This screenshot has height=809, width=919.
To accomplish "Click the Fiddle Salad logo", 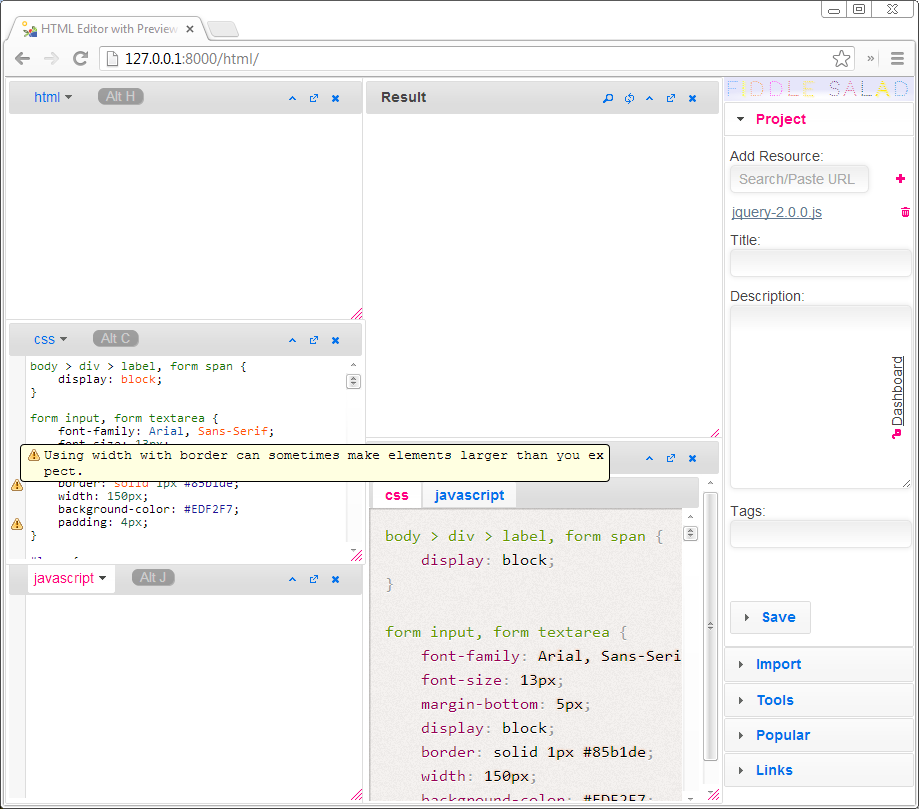I will (818, 89).
